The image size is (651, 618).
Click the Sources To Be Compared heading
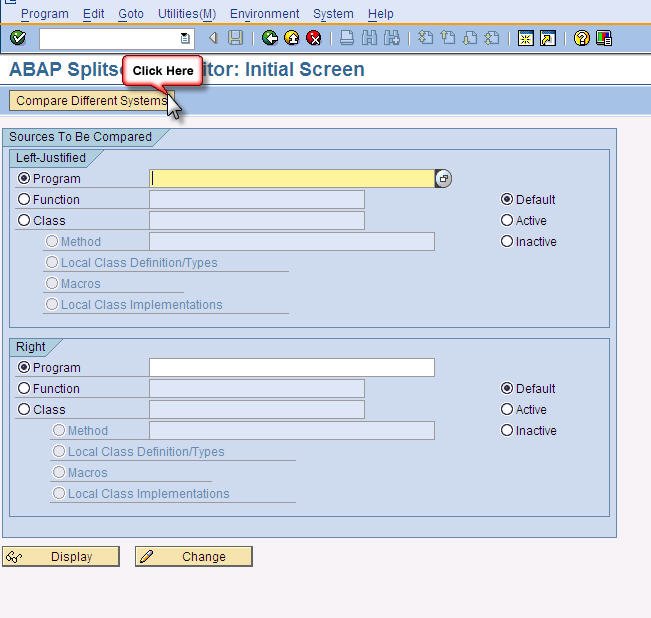point(81,137)
